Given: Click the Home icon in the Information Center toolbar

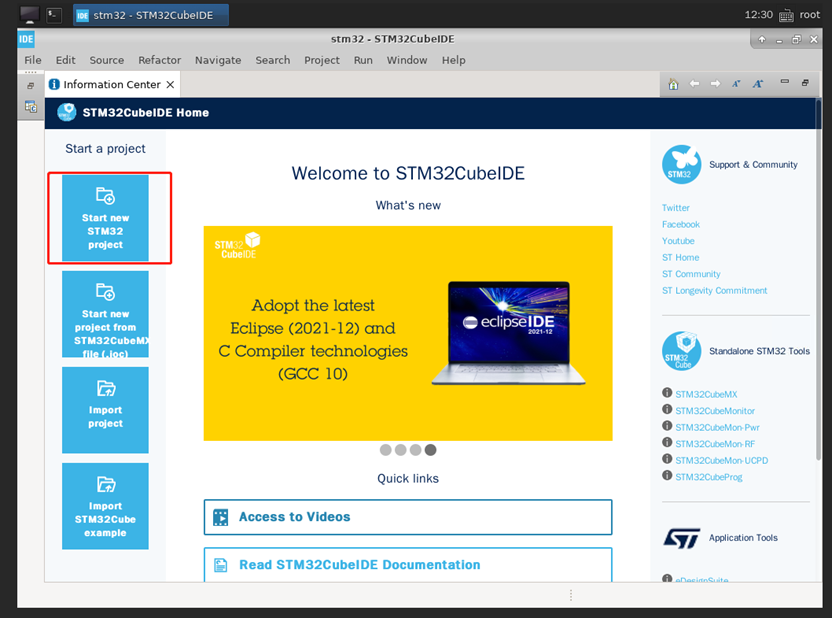Looking at the screenshot, I should click(673, 84).
